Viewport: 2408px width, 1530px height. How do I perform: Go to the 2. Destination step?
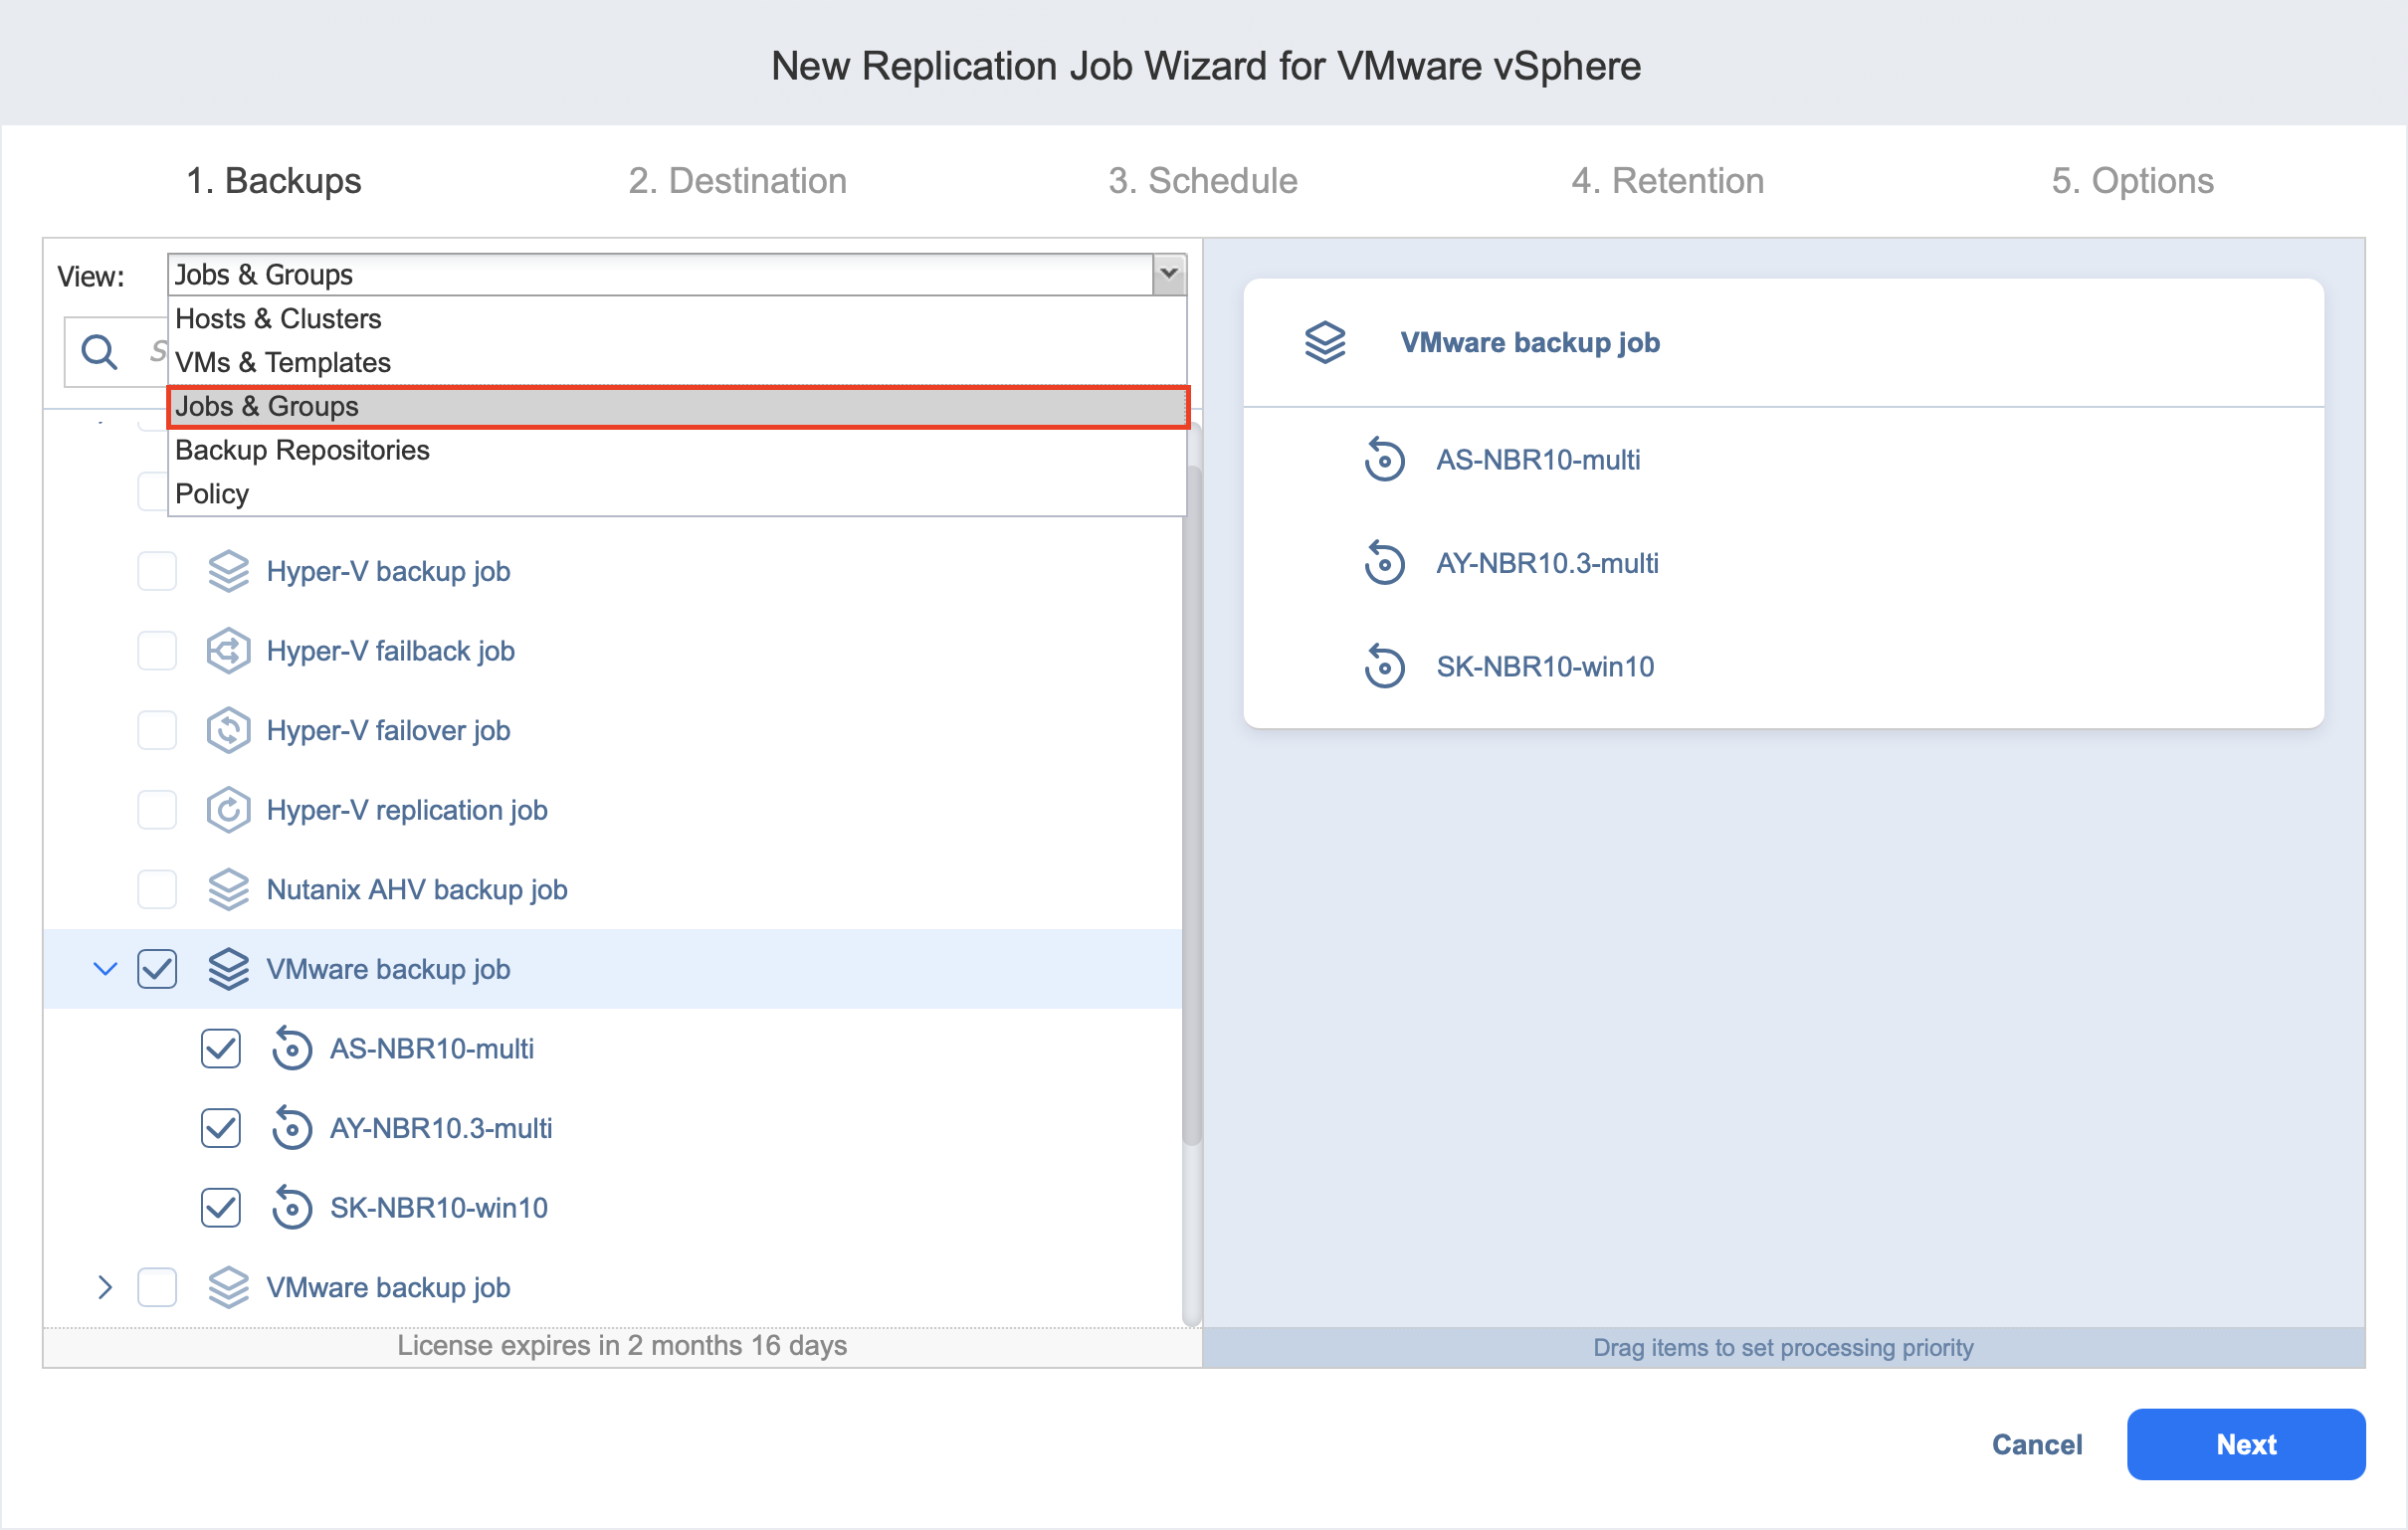pos(738,181)
